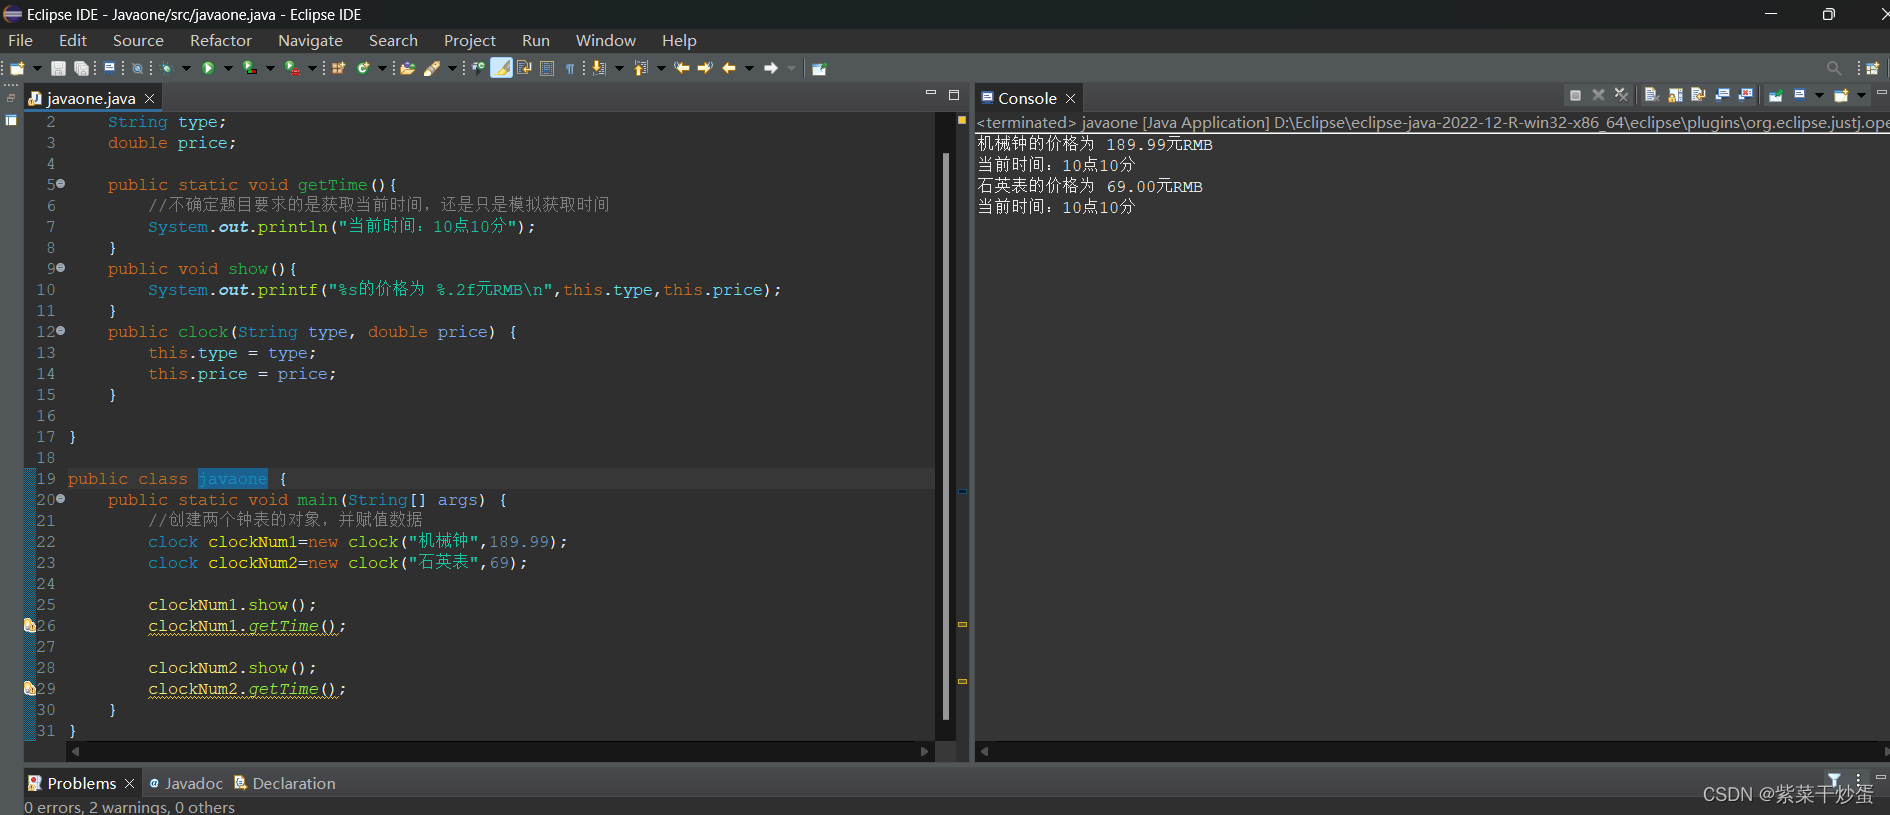The image size is (1890, 815).
Task: Jump to previous annotation icon
Action: pyautogui.click(x=641, y=68)
